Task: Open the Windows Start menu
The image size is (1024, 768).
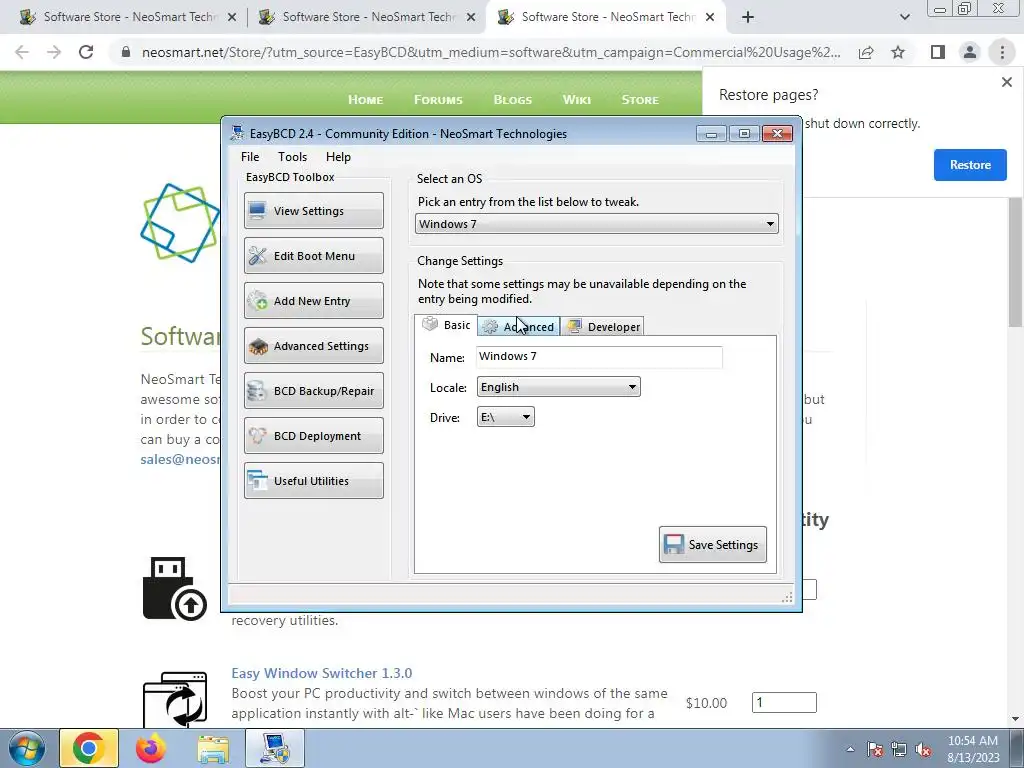Action: (26, 748)
